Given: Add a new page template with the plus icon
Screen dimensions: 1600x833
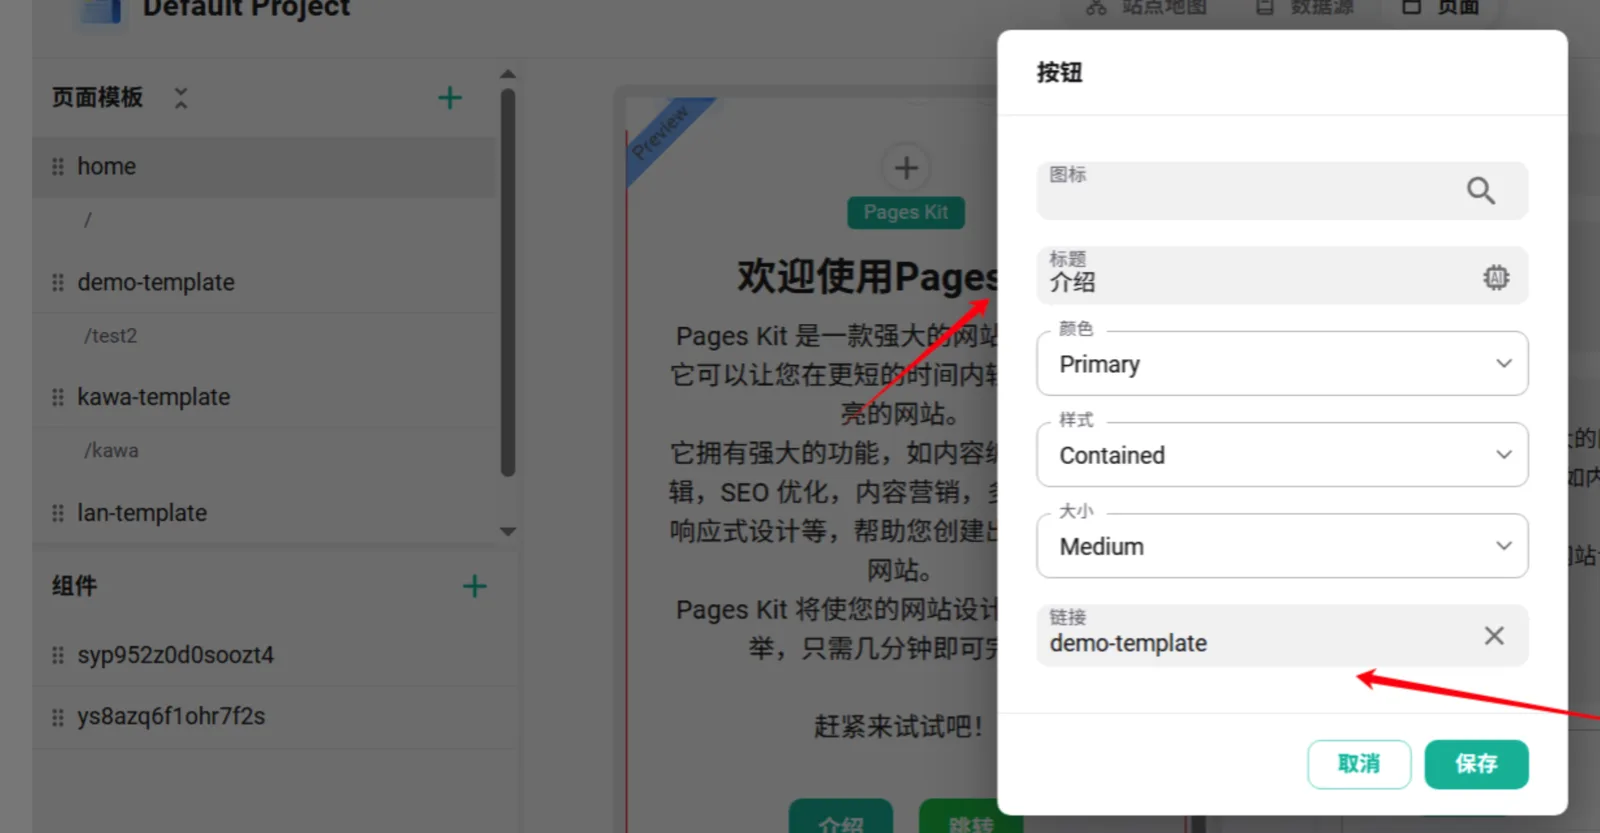Looking at the screenshot, I should (450, 98).
